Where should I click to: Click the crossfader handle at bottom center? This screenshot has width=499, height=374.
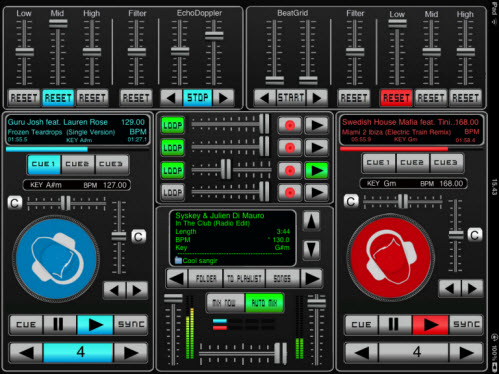pyautogui.click(x=281, y=353)
